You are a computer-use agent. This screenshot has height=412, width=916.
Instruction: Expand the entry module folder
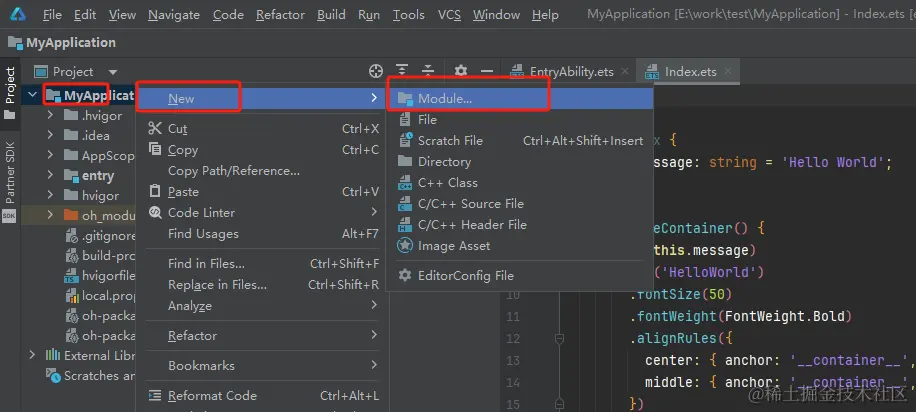click(x=51, y=175)
